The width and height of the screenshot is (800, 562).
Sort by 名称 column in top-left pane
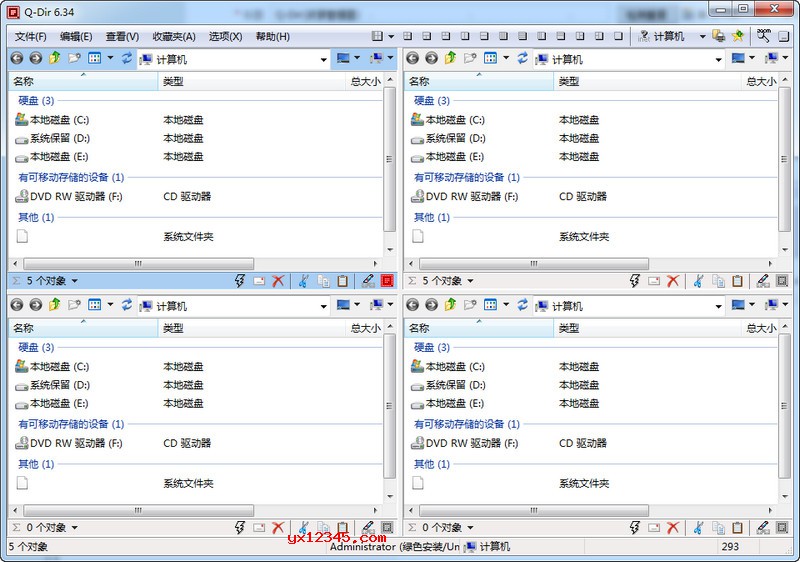pyautogui.click(x=83, y=81)
